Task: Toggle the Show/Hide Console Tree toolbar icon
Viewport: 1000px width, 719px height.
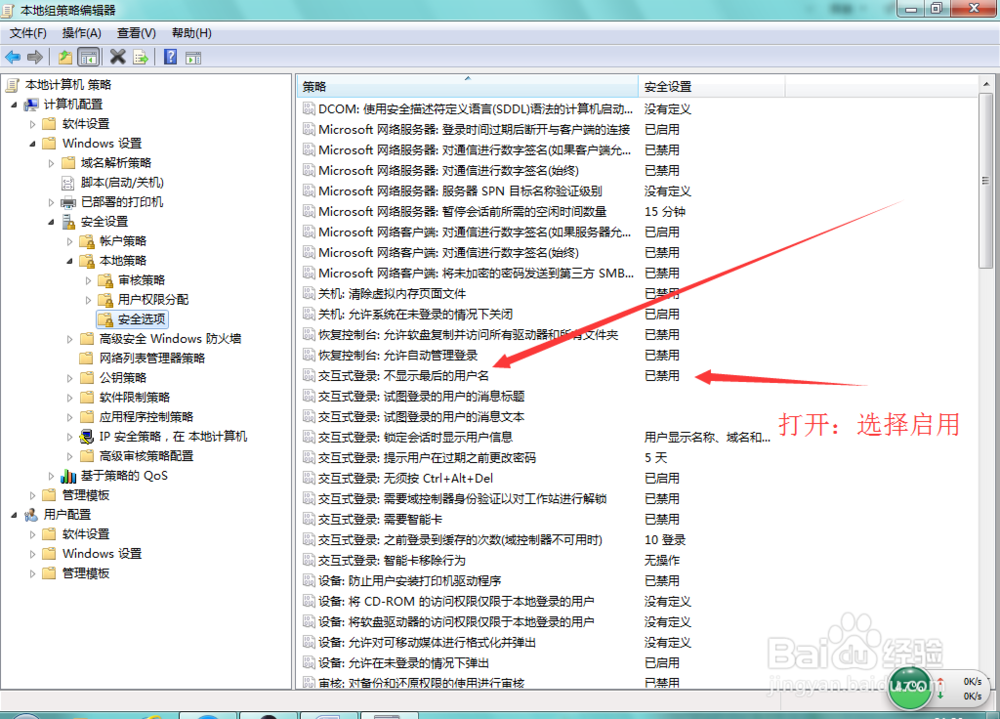Action: pos(88,57)
